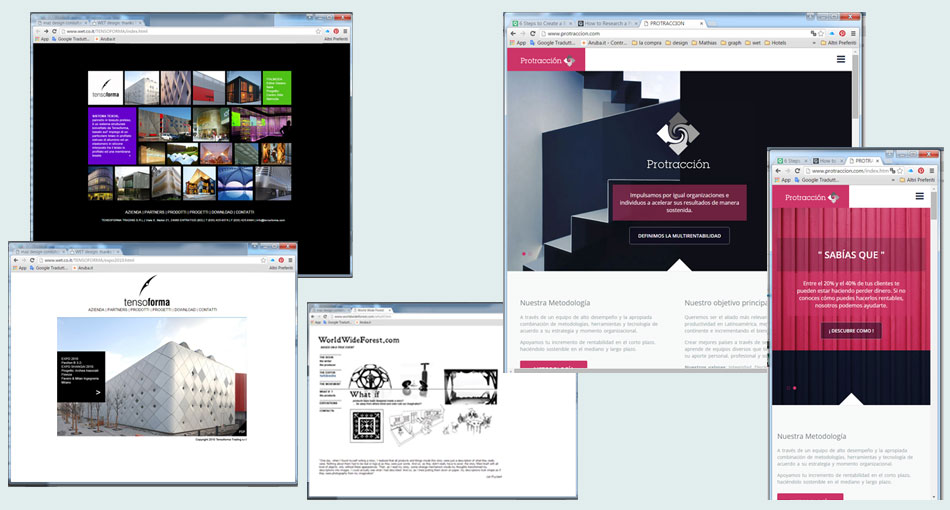This screenshot has height=510, width=950.
Task: Click translate icon in large Protracción address bar
Action: click(813, 34)
